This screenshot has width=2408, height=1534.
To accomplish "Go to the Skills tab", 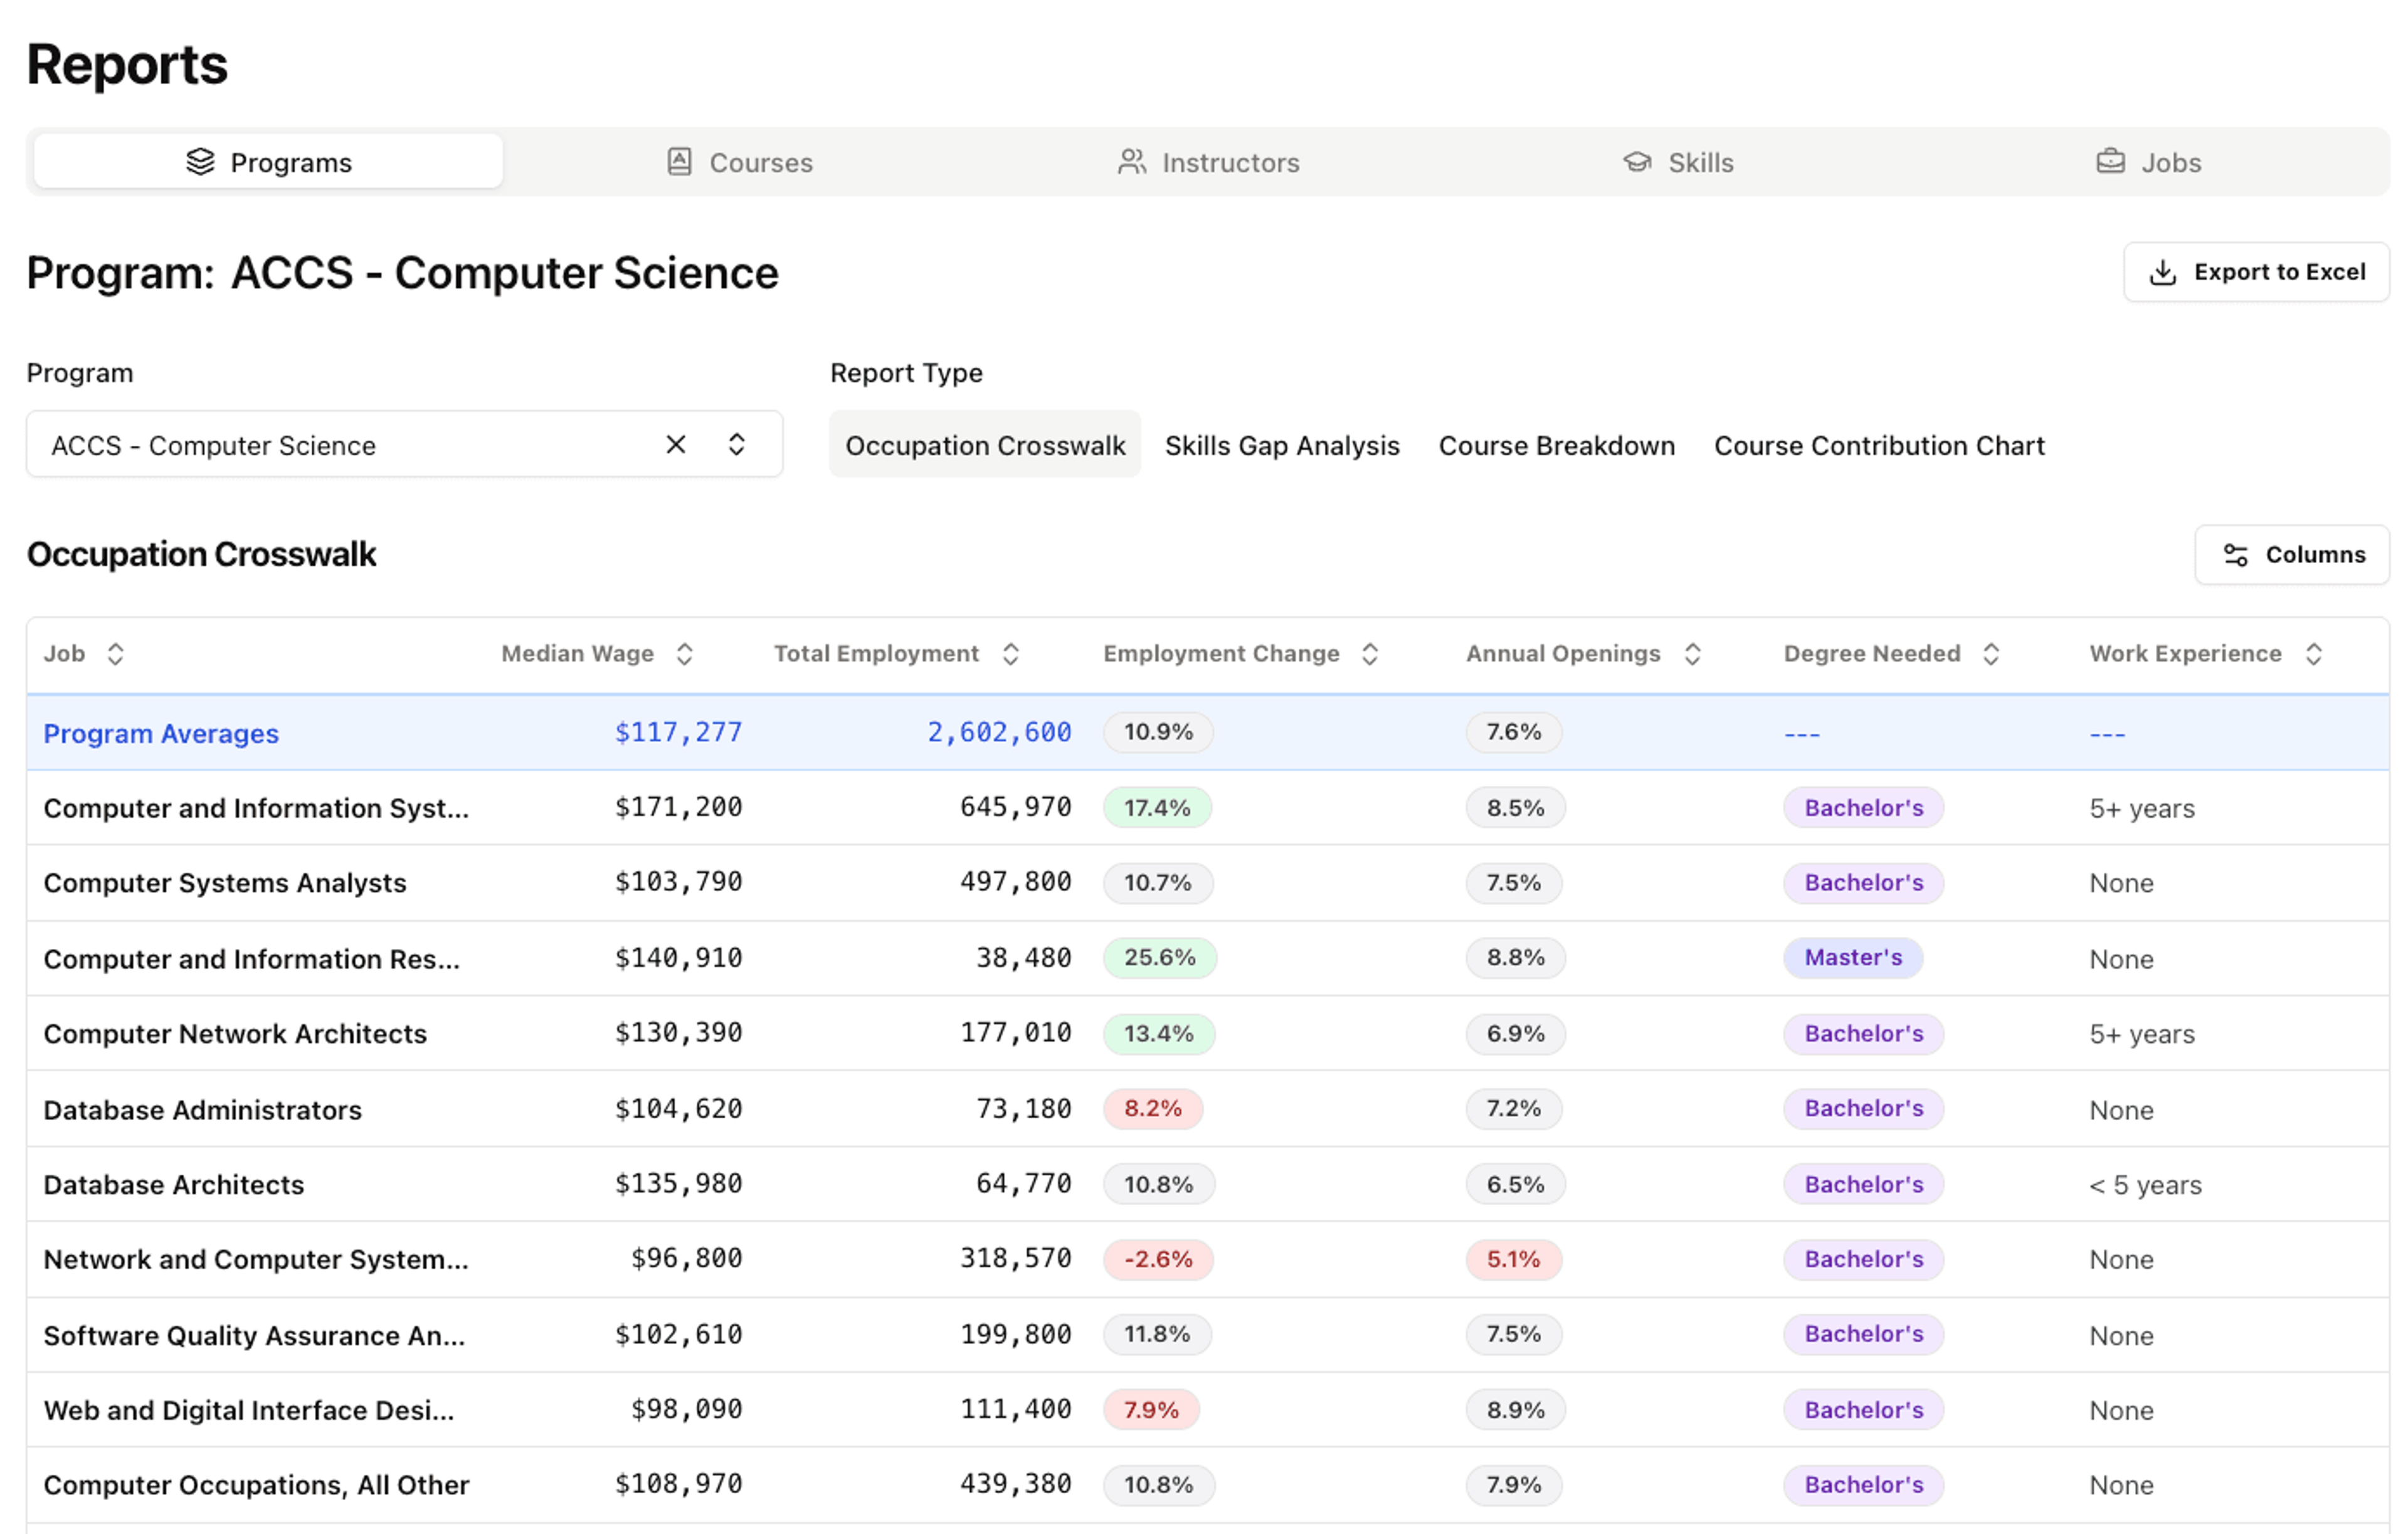I will [1679, 162].
